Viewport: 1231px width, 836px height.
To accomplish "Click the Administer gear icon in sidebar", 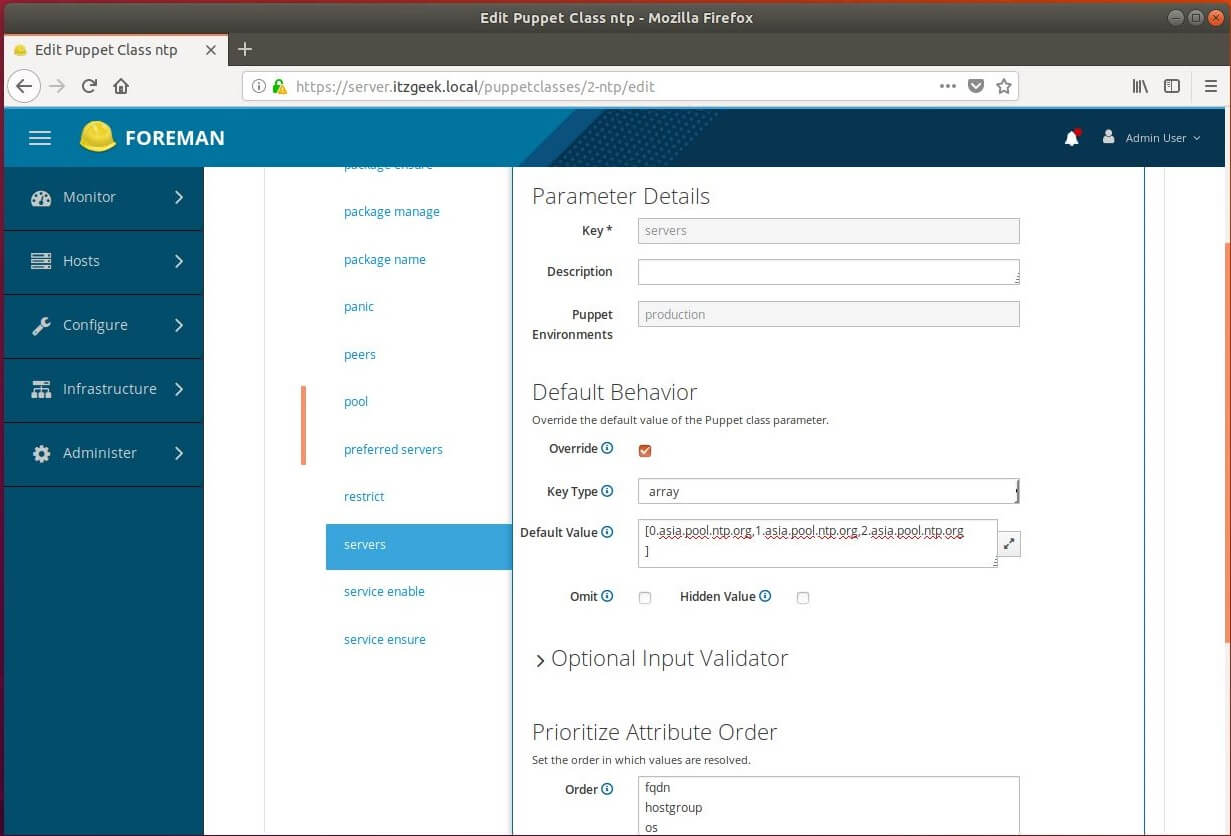I will [41, 453].
